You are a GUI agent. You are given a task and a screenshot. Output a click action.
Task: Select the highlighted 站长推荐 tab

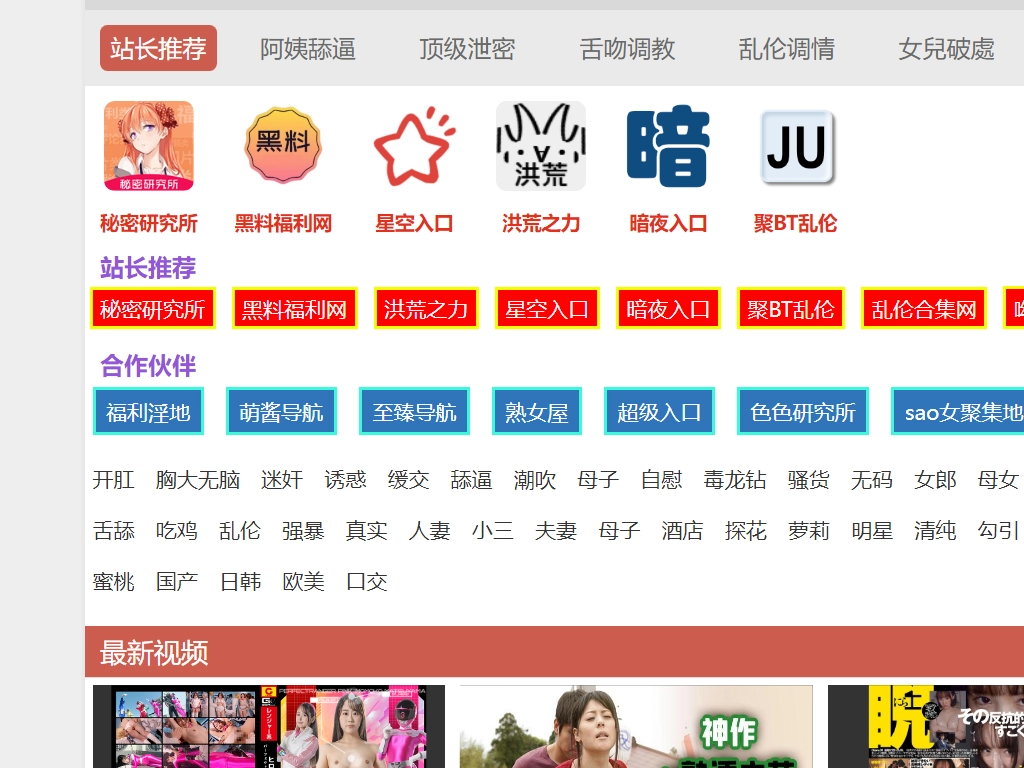[x=158, y=48]
